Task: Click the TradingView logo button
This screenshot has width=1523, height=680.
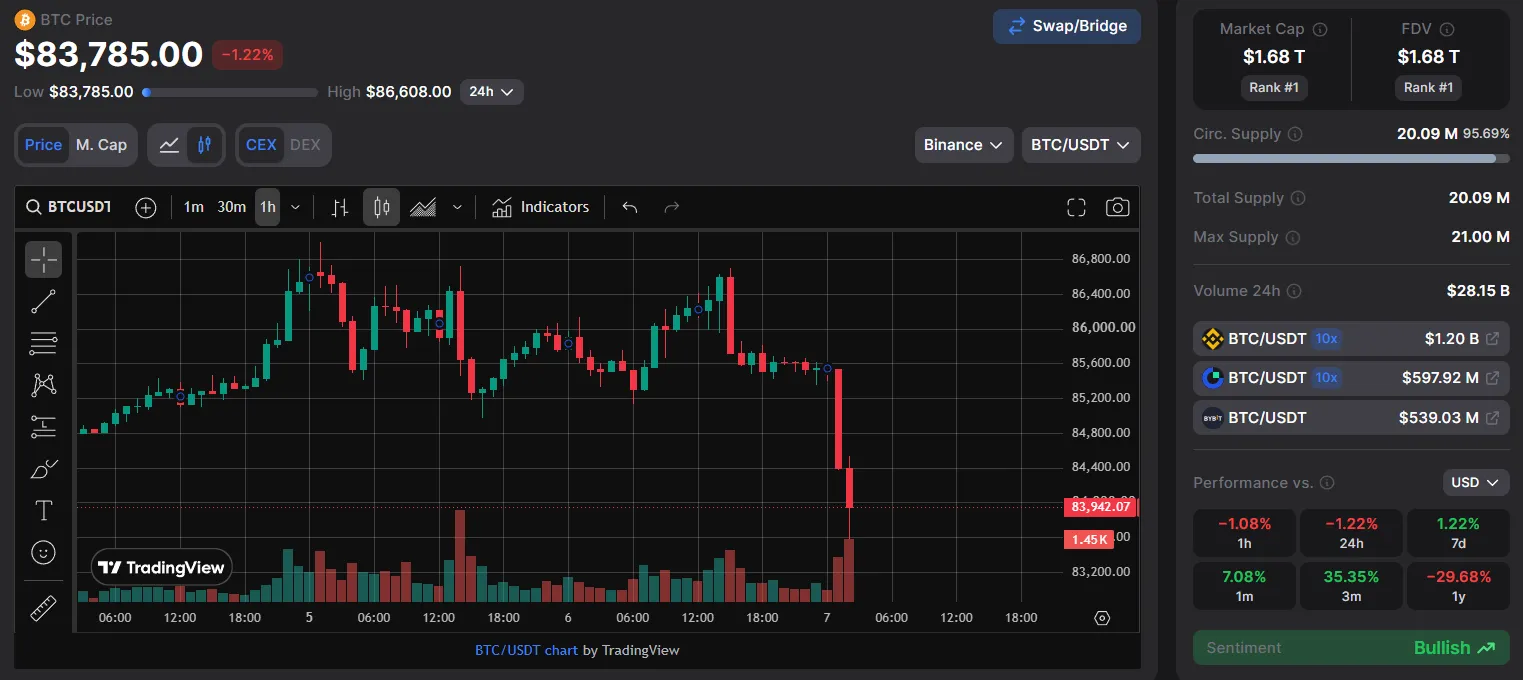Action: 163,568
